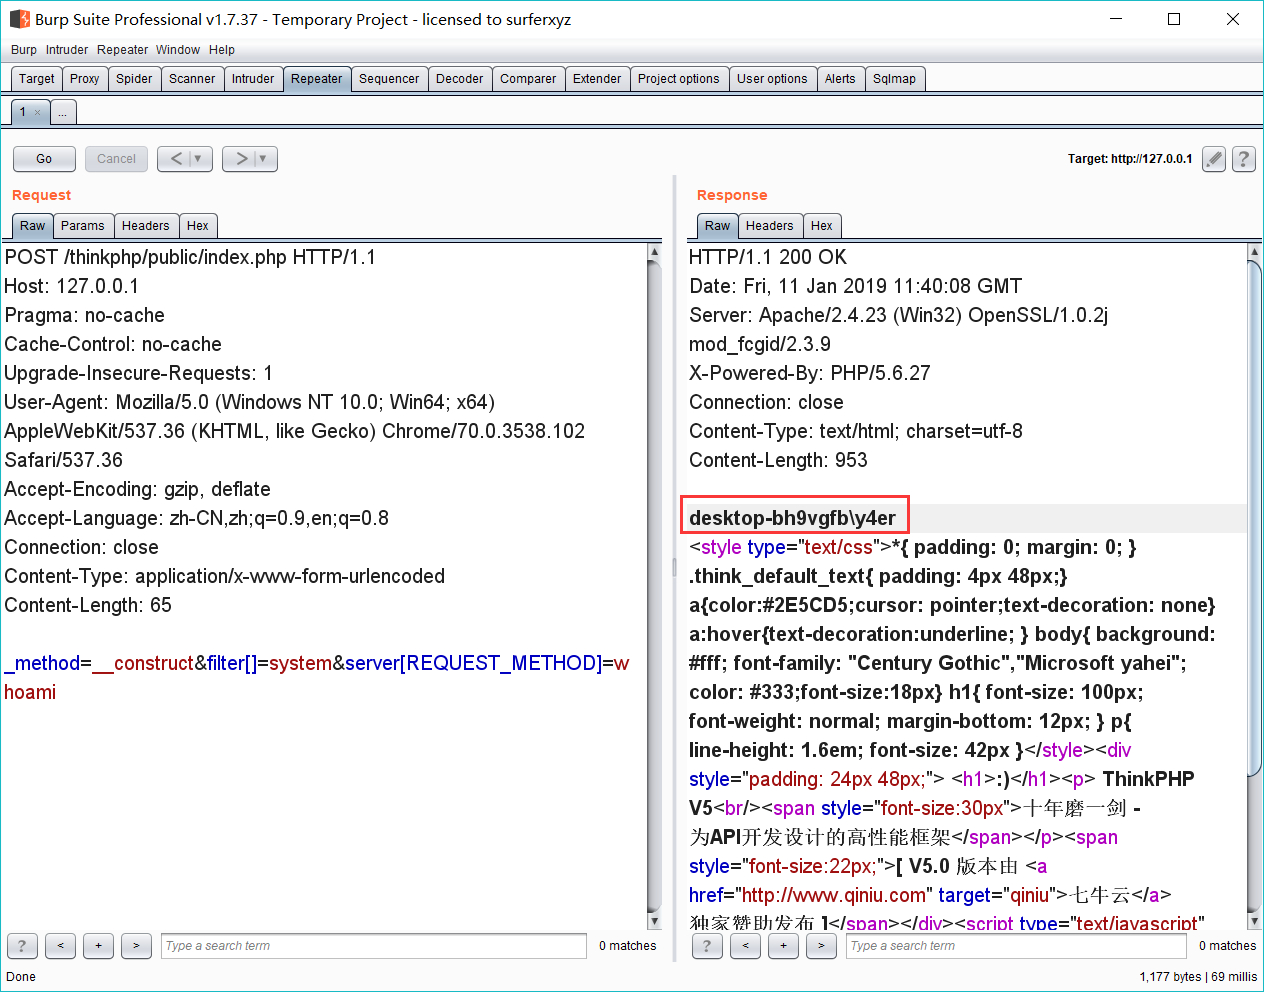This screenshot has width=1264, height=992.
Task: Click response search '+' options button
Action: 783,945
